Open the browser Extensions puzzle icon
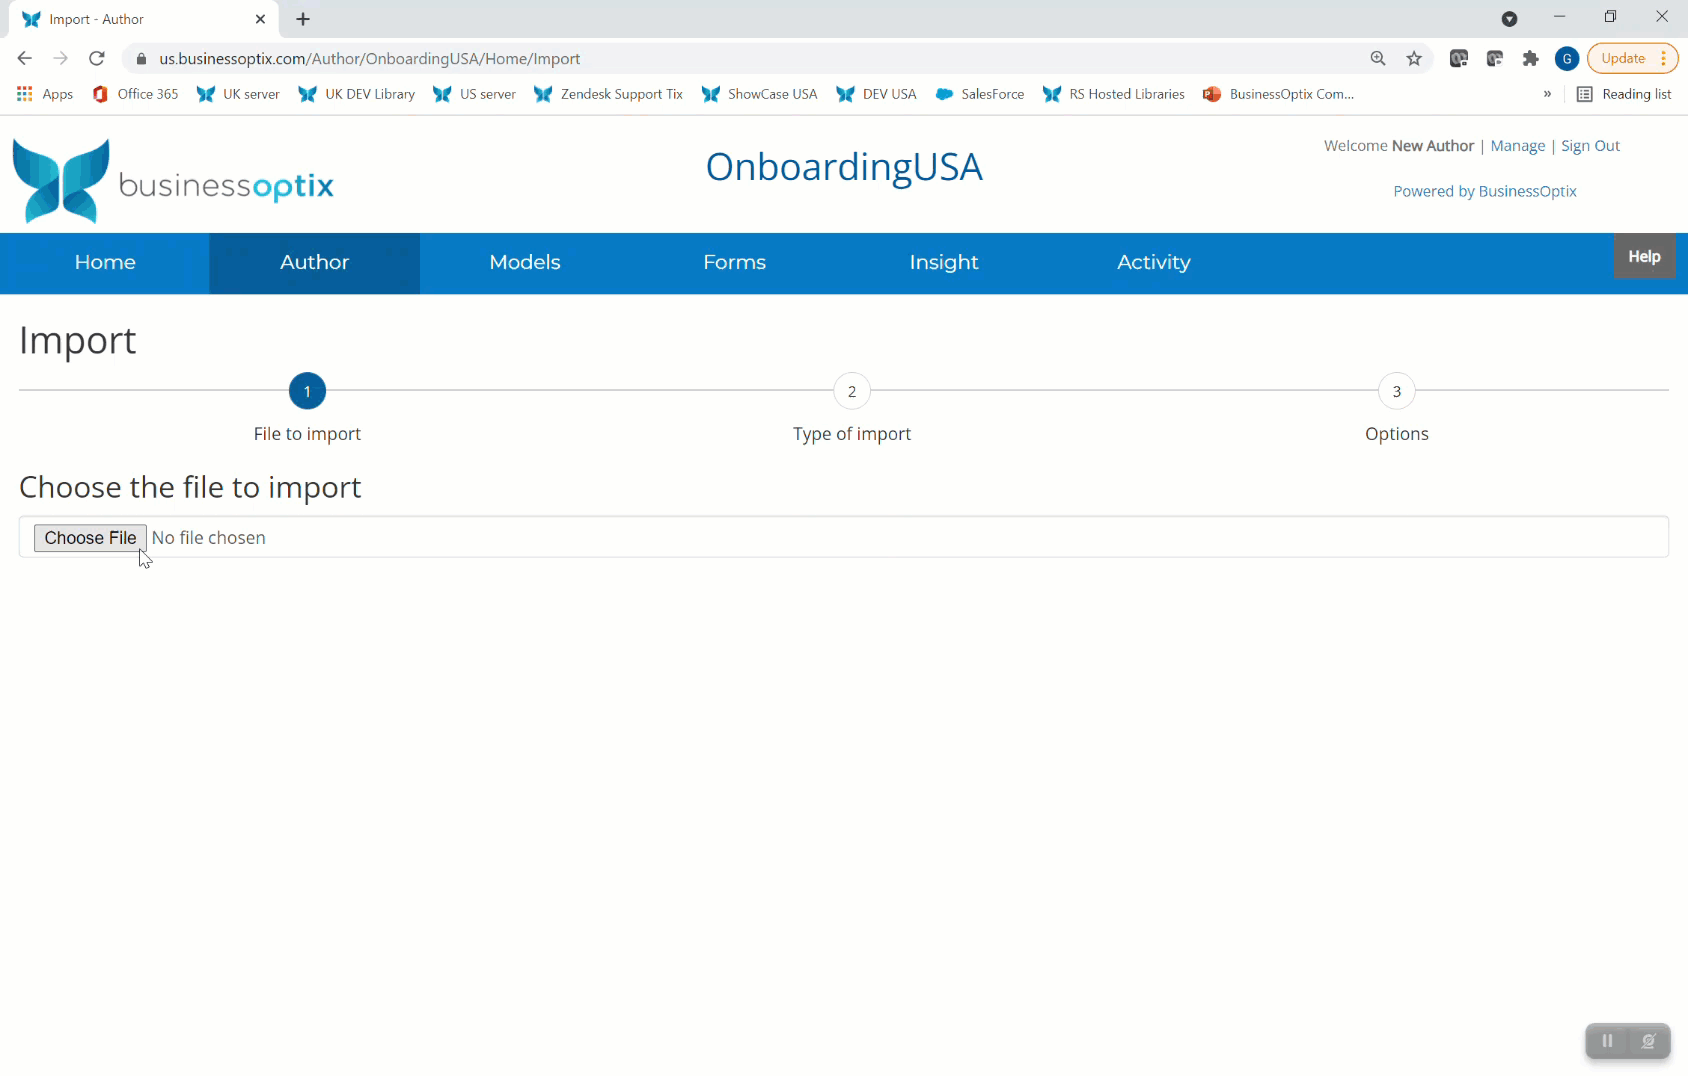Image resolution: width=1688 pixels, height=1076 pixels. click(x=1531, y=58)
